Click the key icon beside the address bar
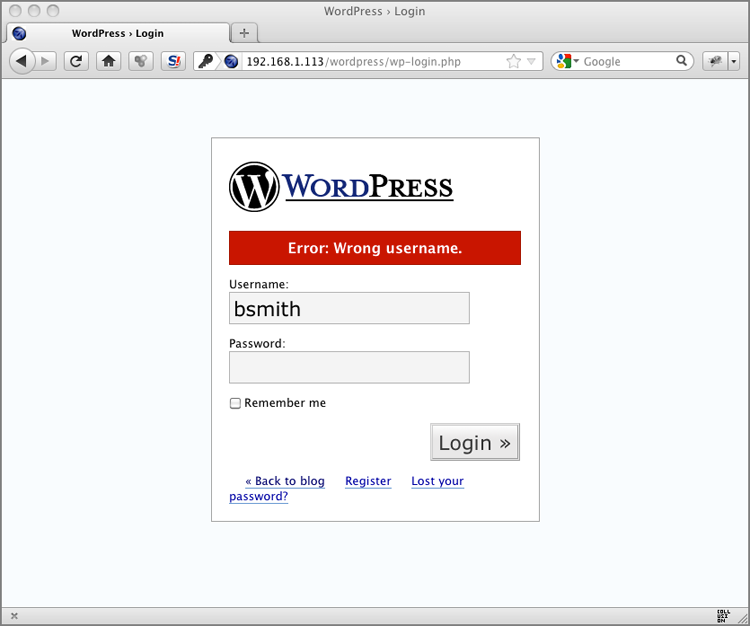Viewport: 750px width, 626px height. pyautogui.click(x=205, y=61)
